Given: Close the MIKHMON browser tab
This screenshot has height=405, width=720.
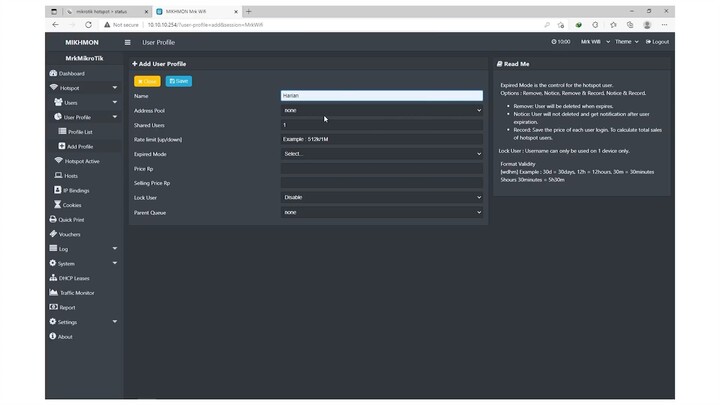Looking at the screenshot, I should 236,11.
